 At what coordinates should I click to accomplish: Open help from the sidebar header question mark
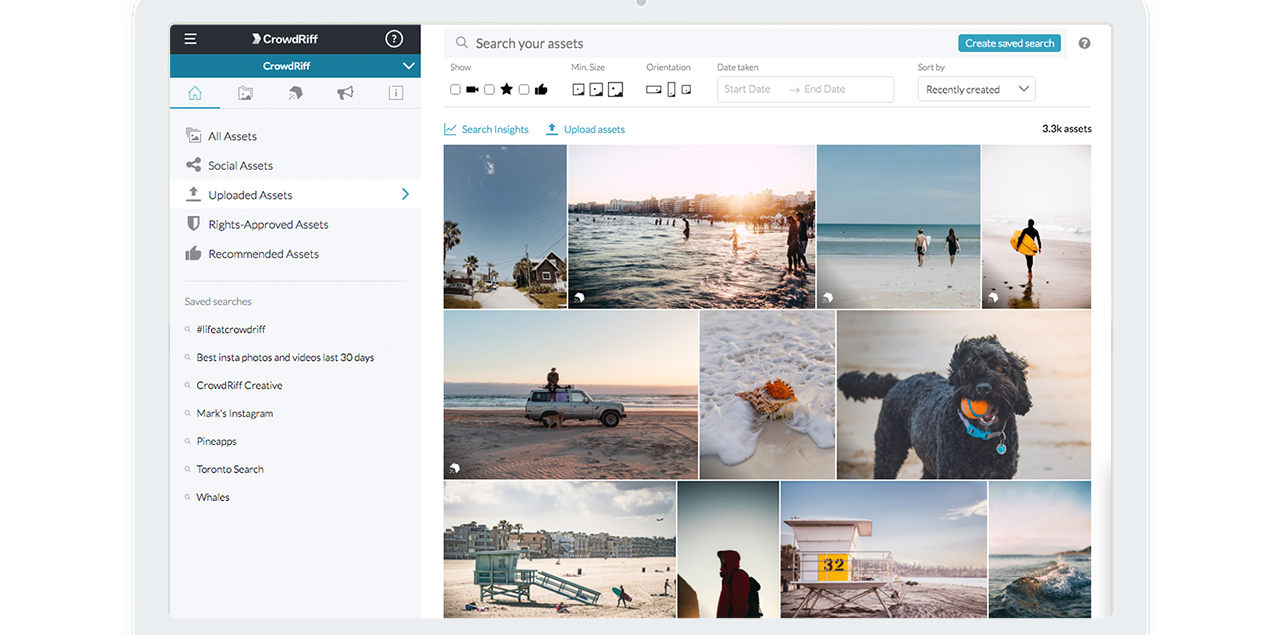(394, 39)
